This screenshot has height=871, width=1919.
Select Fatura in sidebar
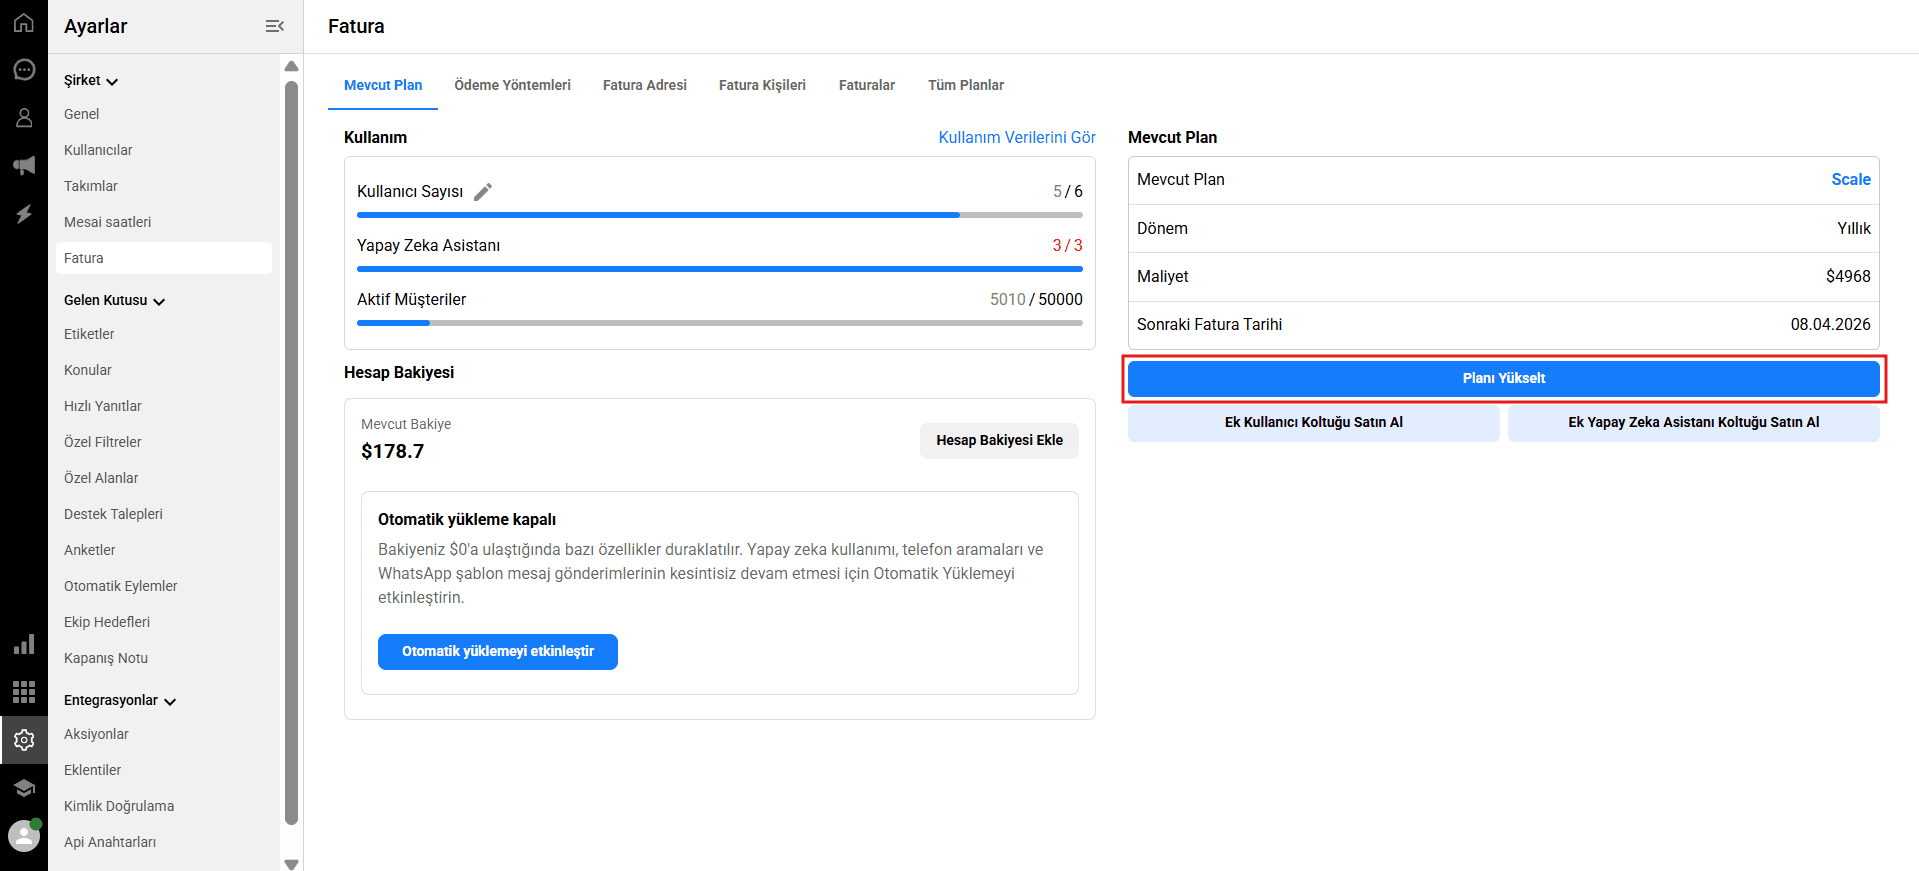[164, 258]
